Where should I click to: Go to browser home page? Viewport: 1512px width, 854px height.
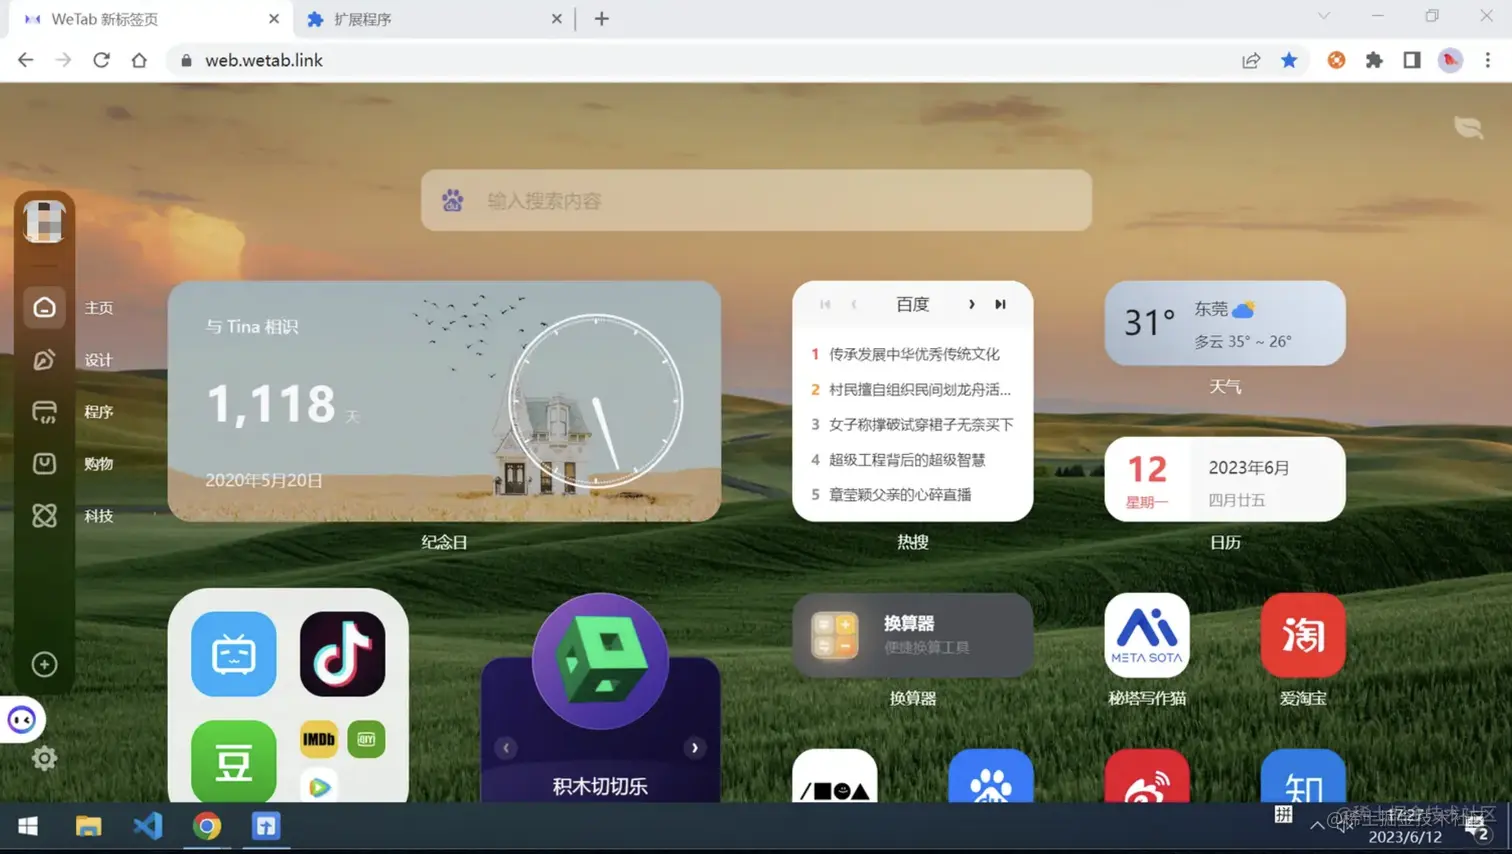[139, 60]
